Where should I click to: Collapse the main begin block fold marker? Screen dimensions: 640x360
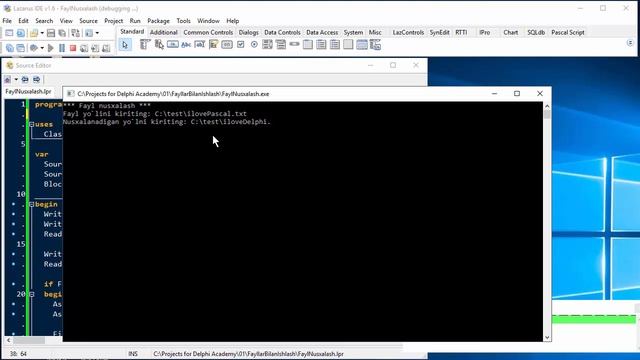[x=31, y=204]
